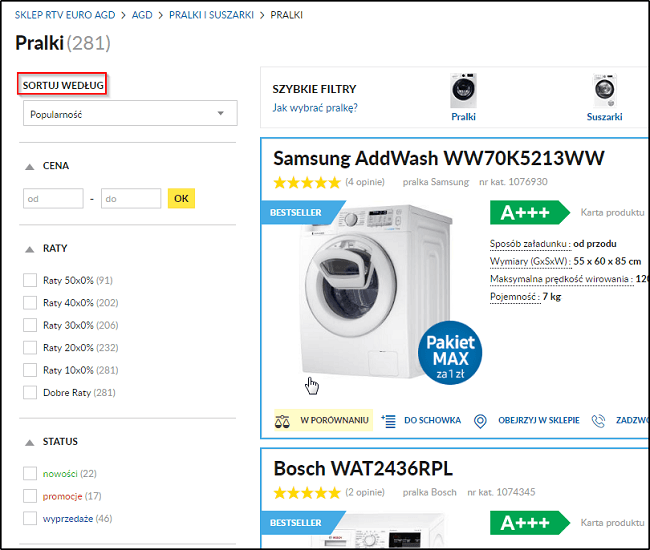Click the store location pin icon
The width and height of the screenshot is (650, 550).
tap(479, 421)
